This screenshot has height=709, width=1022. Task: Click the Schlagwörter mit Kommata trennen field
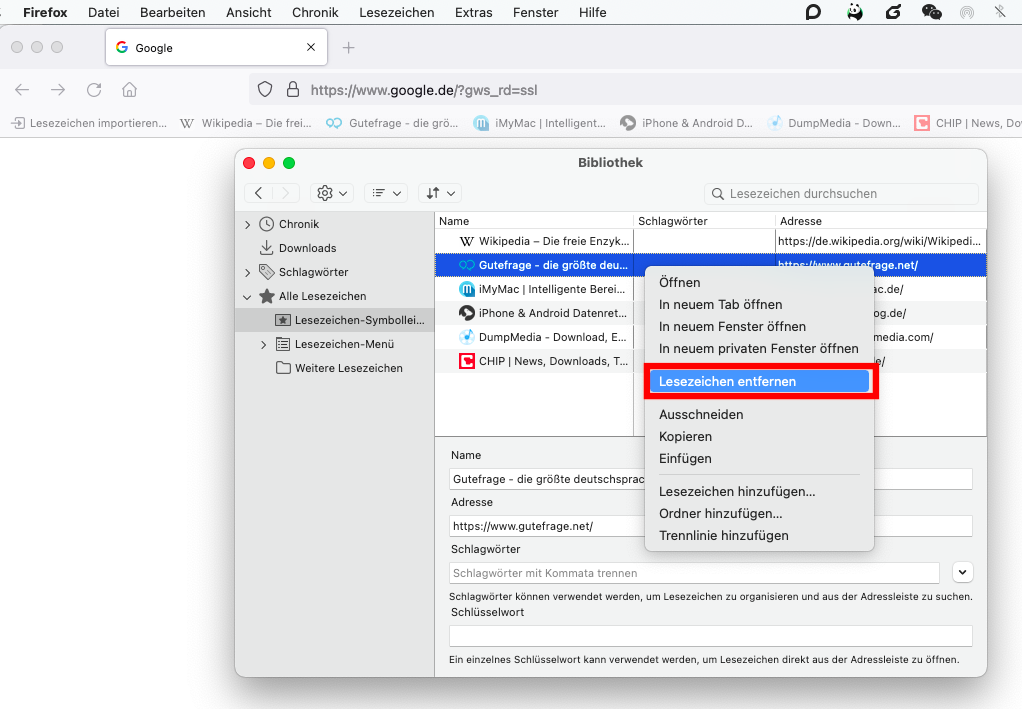pyautogui.click(x=694, y=573)
